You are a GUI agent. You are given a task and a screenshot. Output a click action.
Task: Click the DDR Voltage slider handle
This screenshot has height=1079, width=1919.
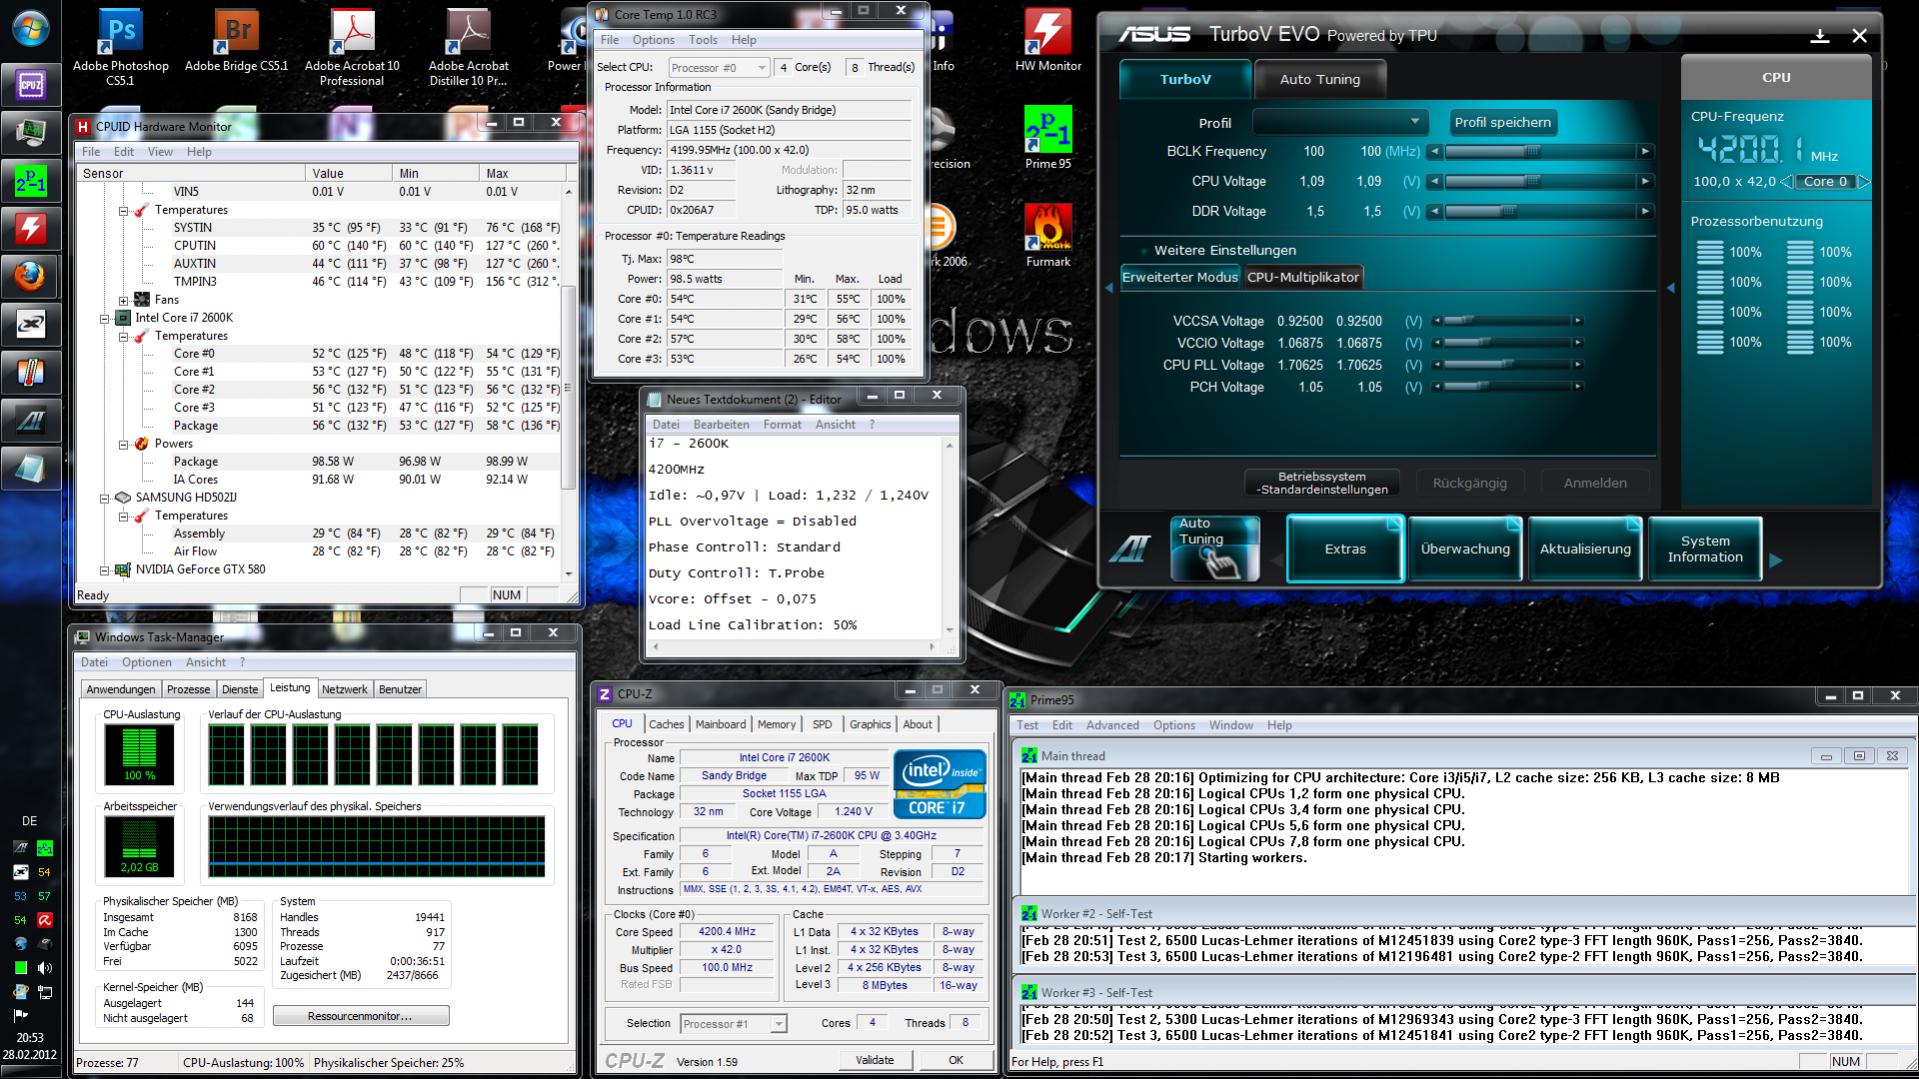(x=1508, y=212)
